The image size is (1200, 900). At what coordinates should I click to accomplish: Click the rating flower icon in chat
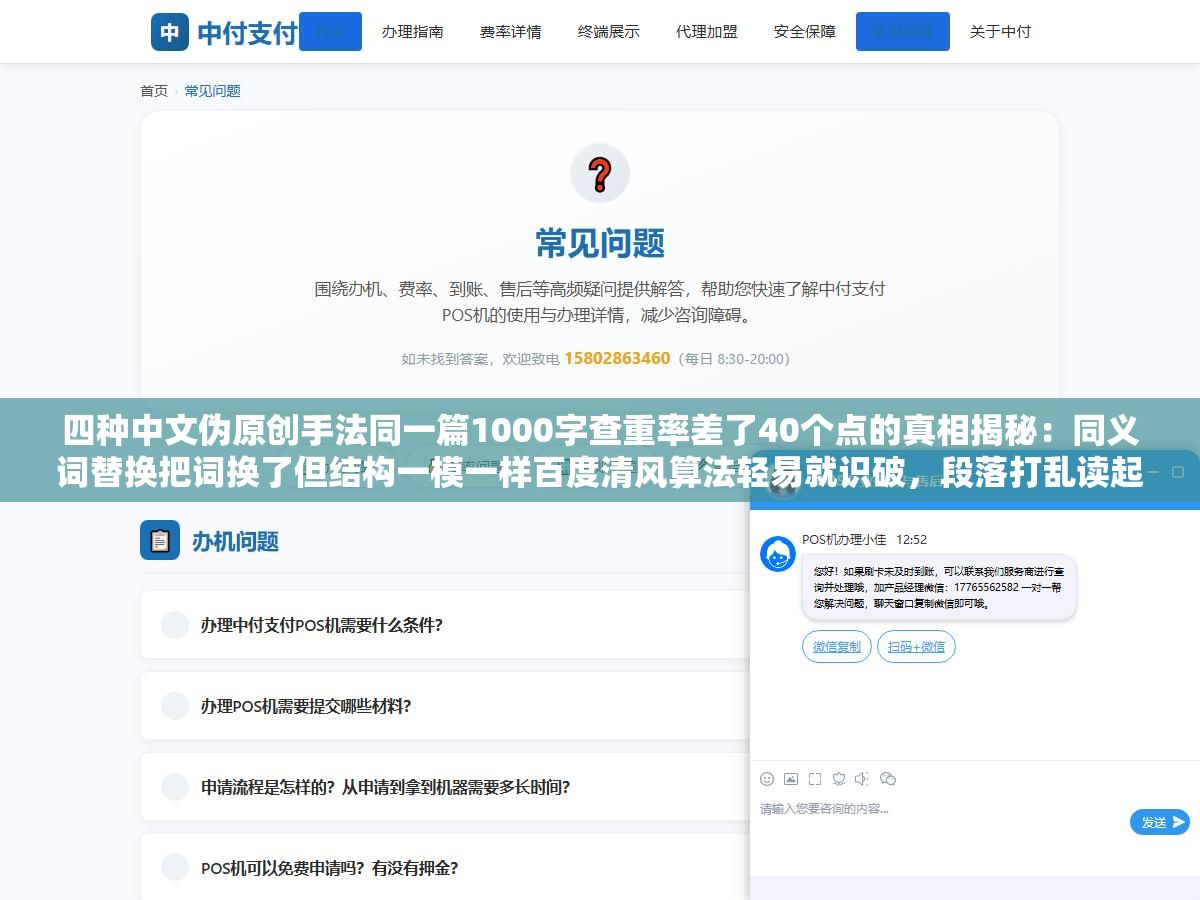839,779
